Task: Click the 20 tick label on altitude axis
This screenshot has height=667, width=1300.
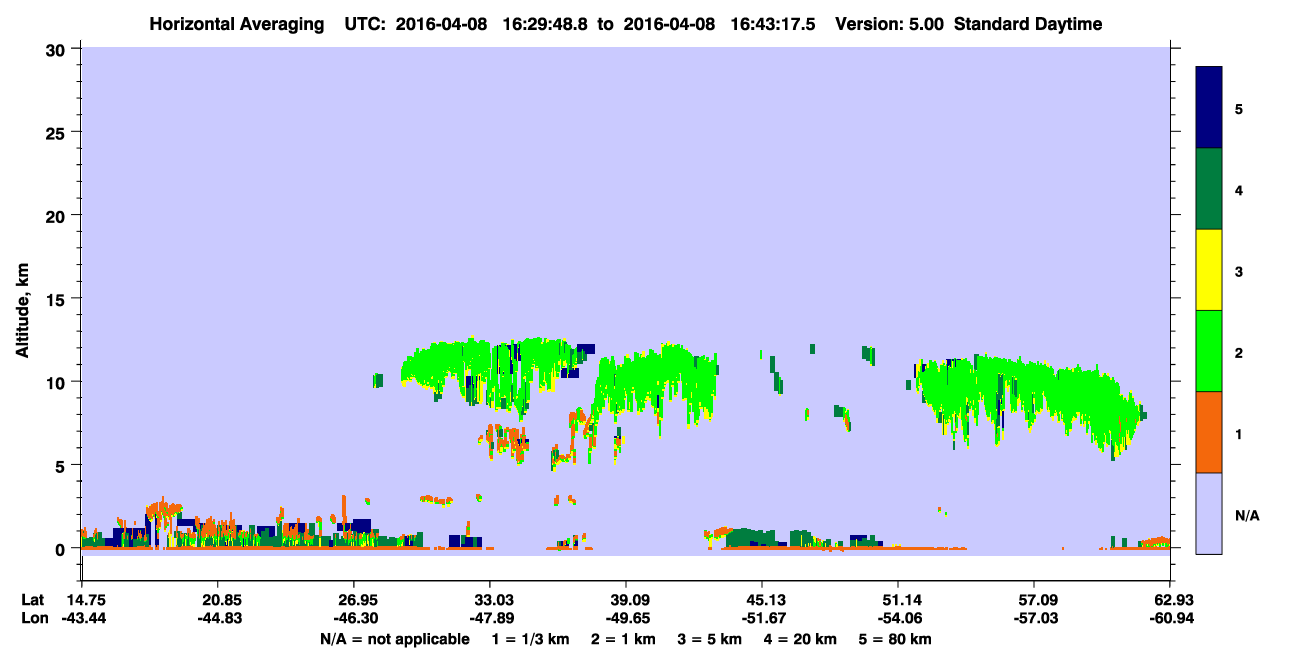Action: tap(58, 215)
